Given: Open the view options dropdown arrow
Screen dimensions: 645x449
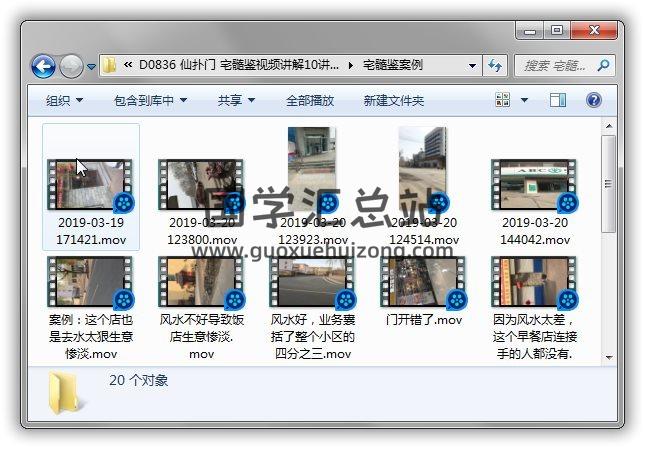Looking at the screenshot, I should click(x=525, y=100).
